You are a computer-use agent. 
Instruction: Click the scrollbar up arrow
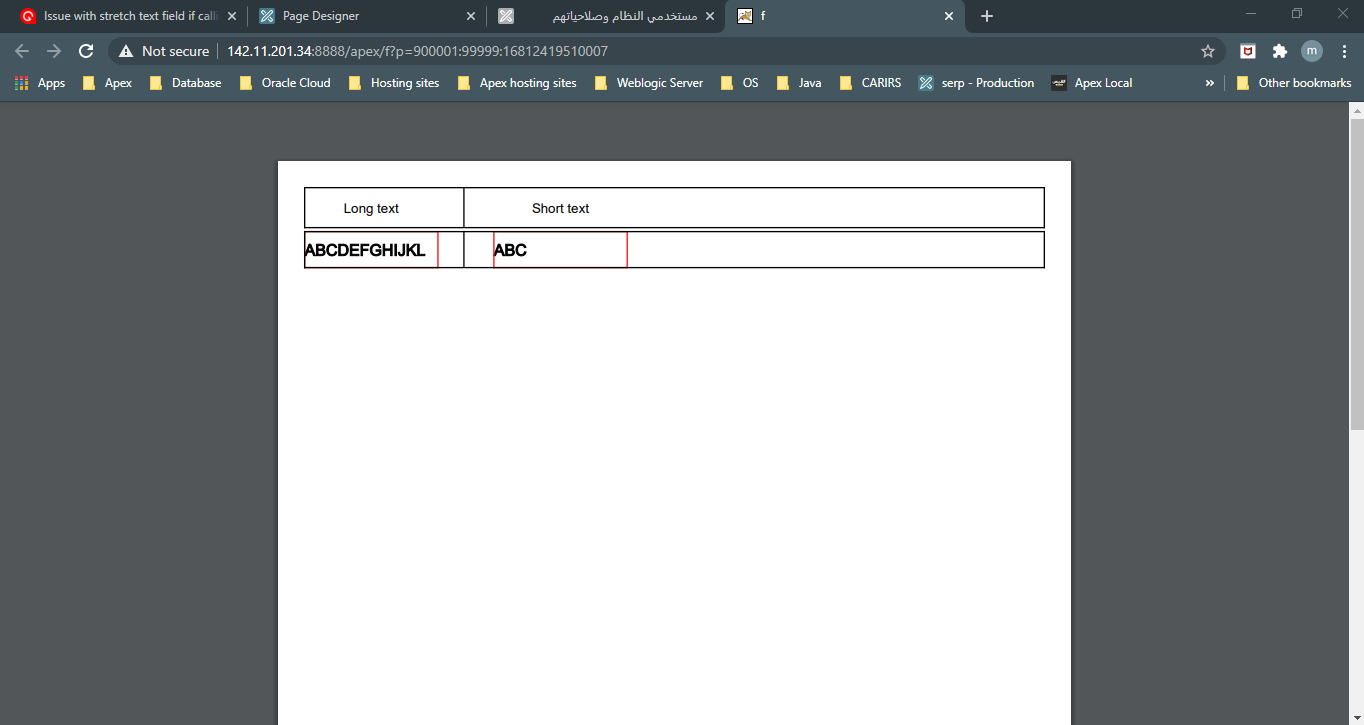pyautogui.click(x=1356, y=109)
